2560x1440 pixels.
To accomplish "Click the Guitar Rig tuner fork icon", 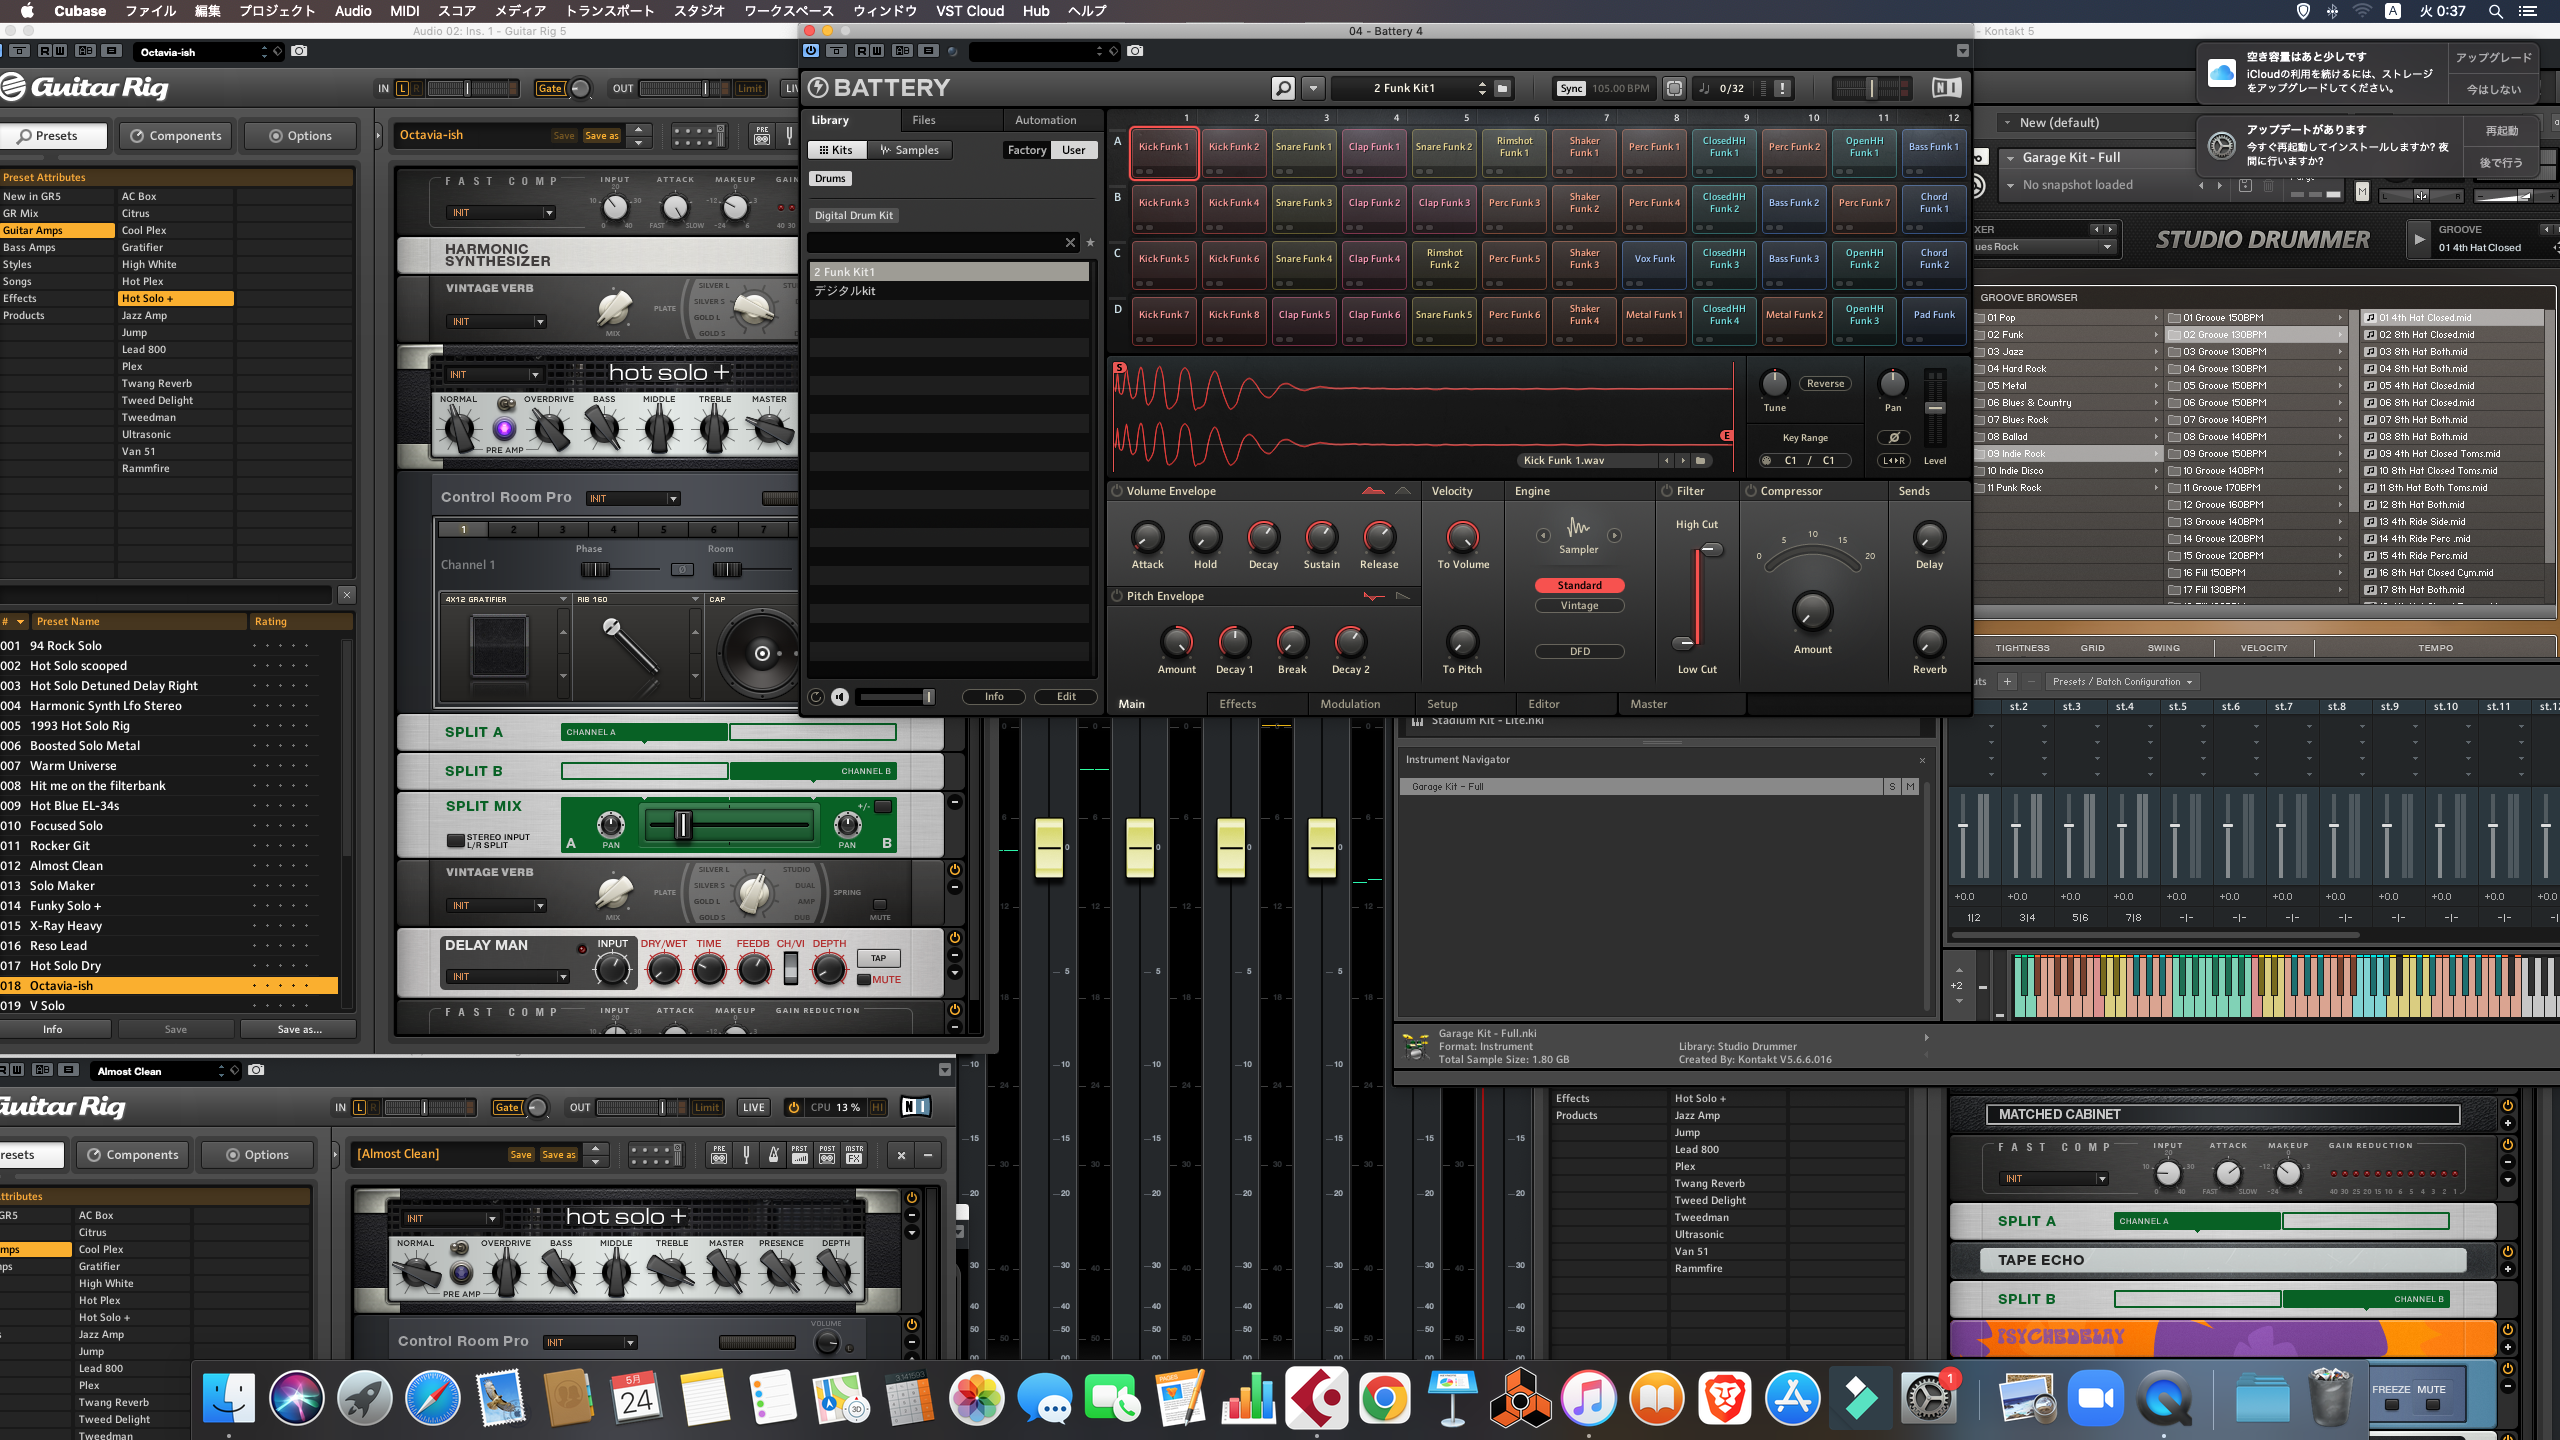I will point(746,1155).
